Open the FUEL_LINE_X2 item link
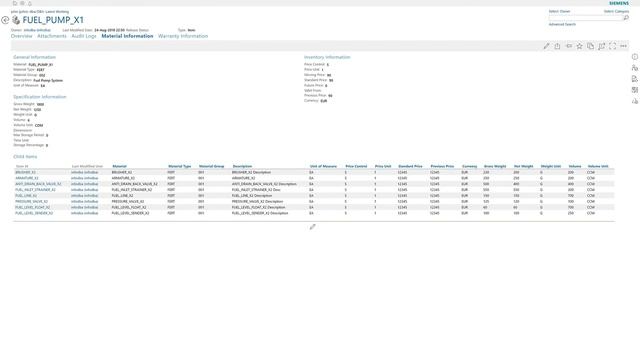The image size is (640, 360). pos(26,196)
